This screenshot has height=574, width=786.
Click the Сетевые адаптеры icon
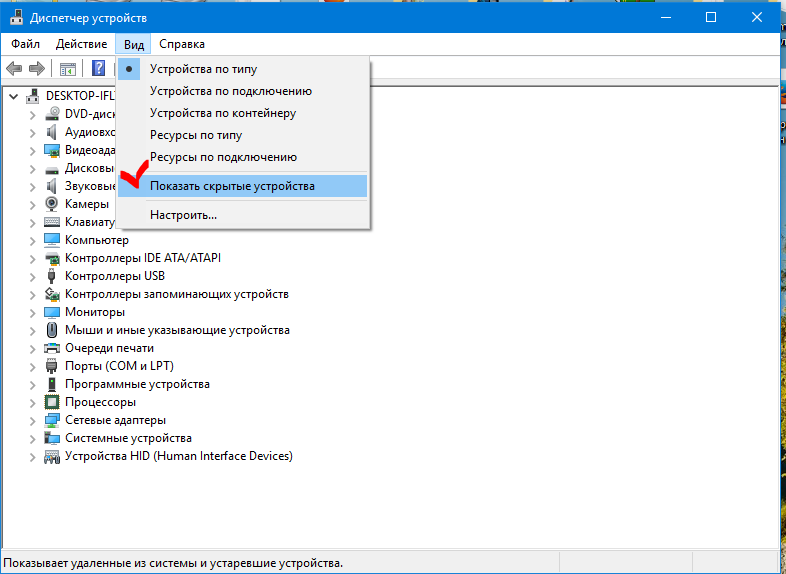coord(52,420)
